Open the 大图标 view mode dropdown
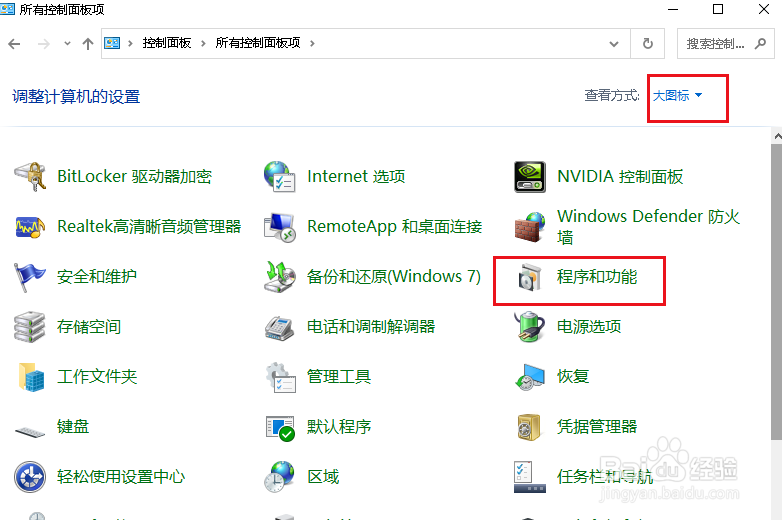The height and width of the screenshot is (520, 782). pyautogui.click(x=677, y=95)
